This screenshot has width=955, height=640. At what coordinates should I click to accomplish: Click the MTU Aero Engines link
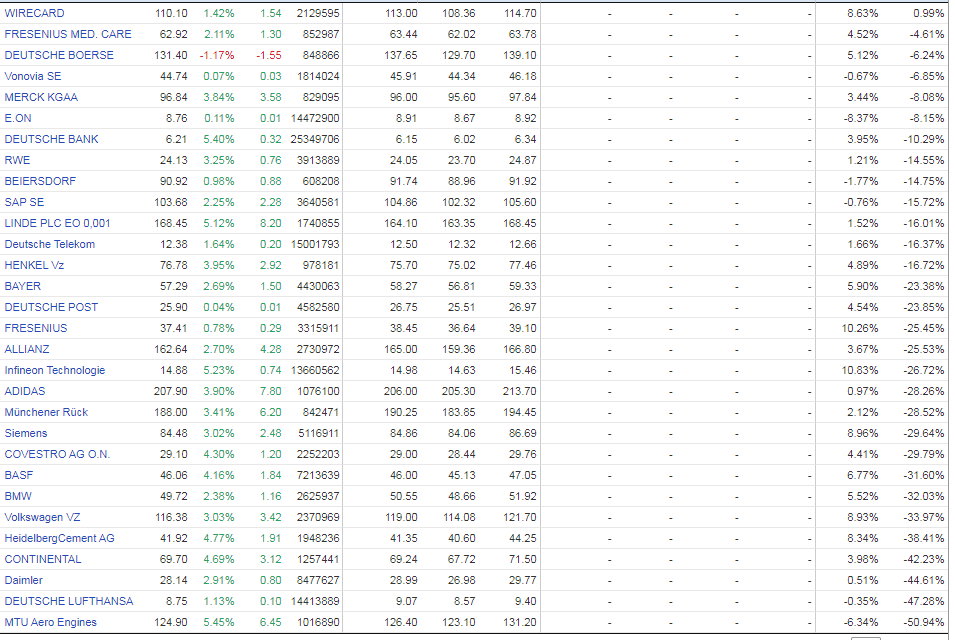tap(51, 622)
